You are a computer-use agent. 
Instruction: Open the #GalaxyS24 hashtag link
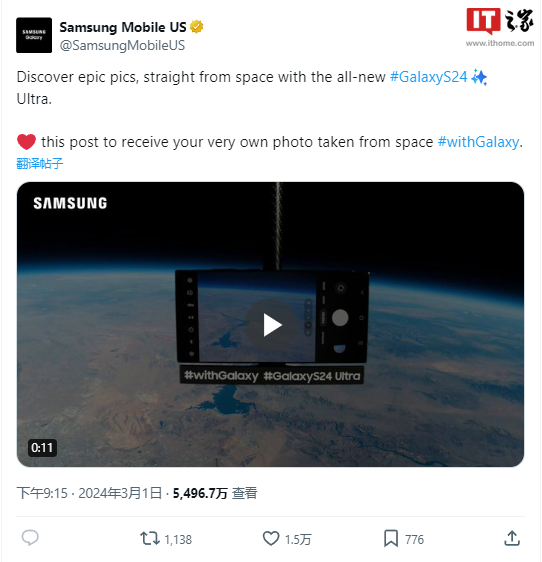pos(428,77)
